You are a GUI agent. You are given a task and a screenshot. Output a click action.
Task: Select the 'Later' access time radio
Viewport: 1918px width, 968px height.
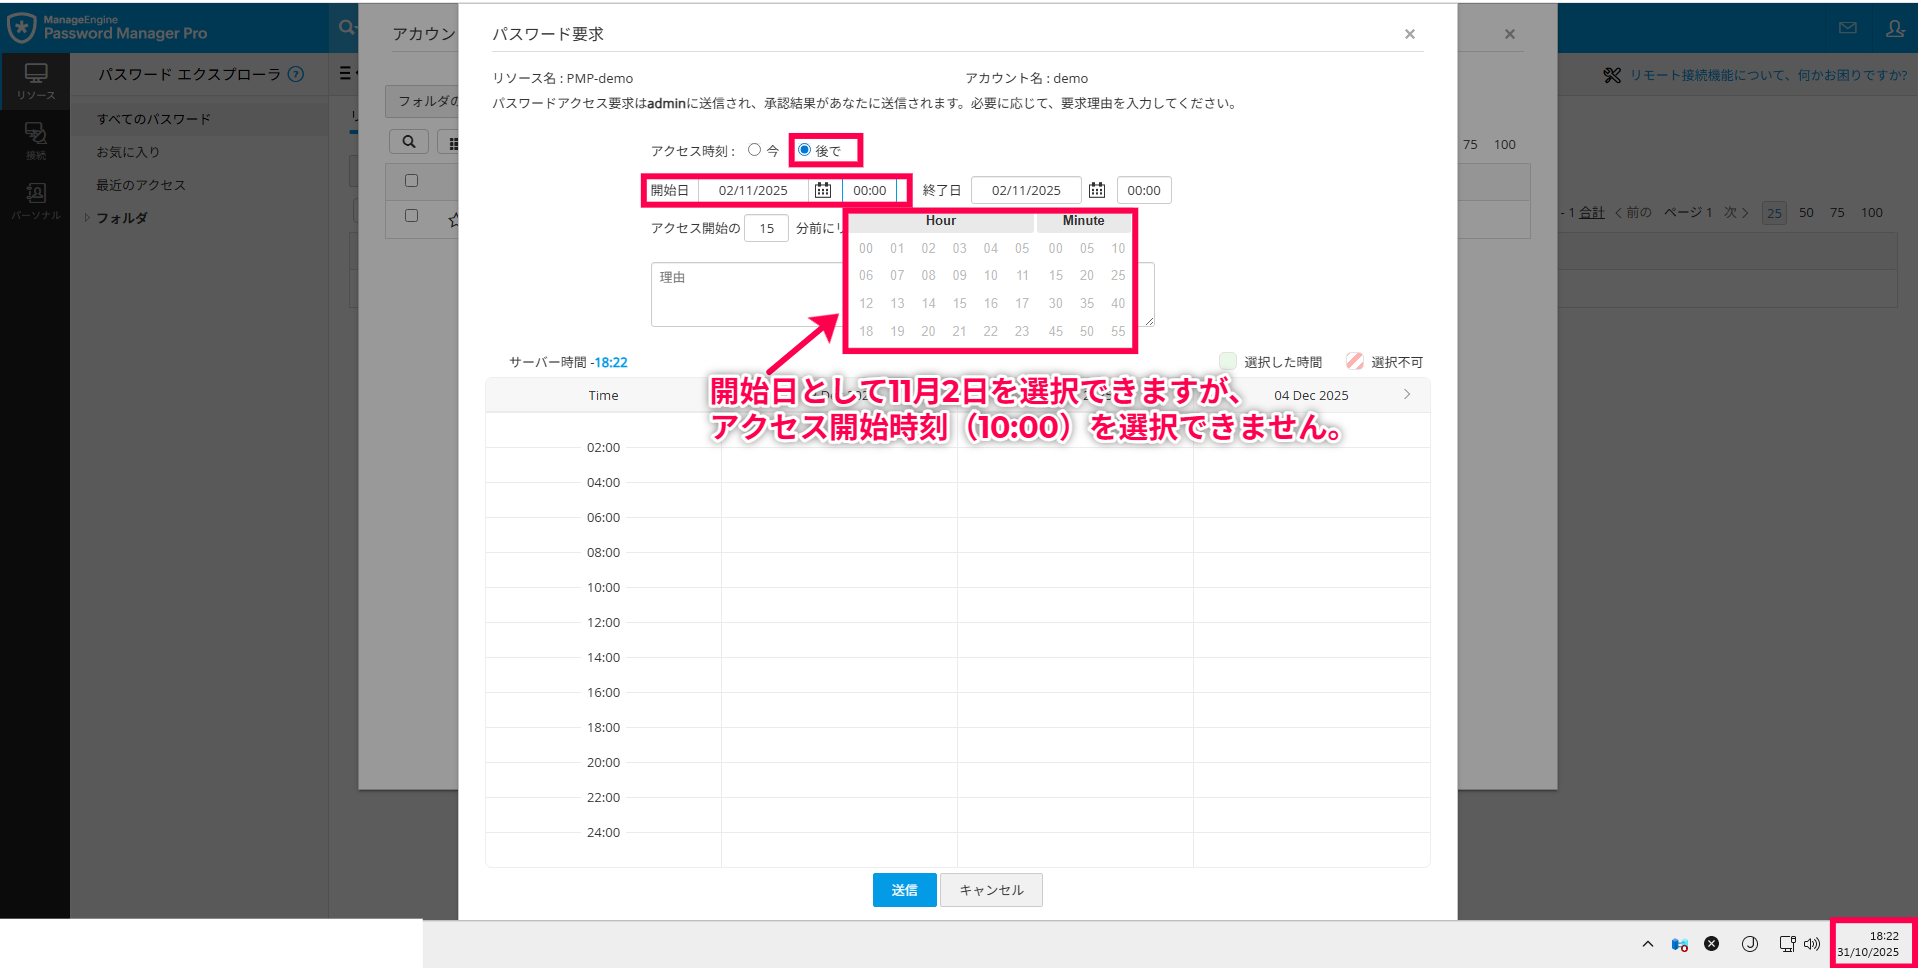[804, 150]
